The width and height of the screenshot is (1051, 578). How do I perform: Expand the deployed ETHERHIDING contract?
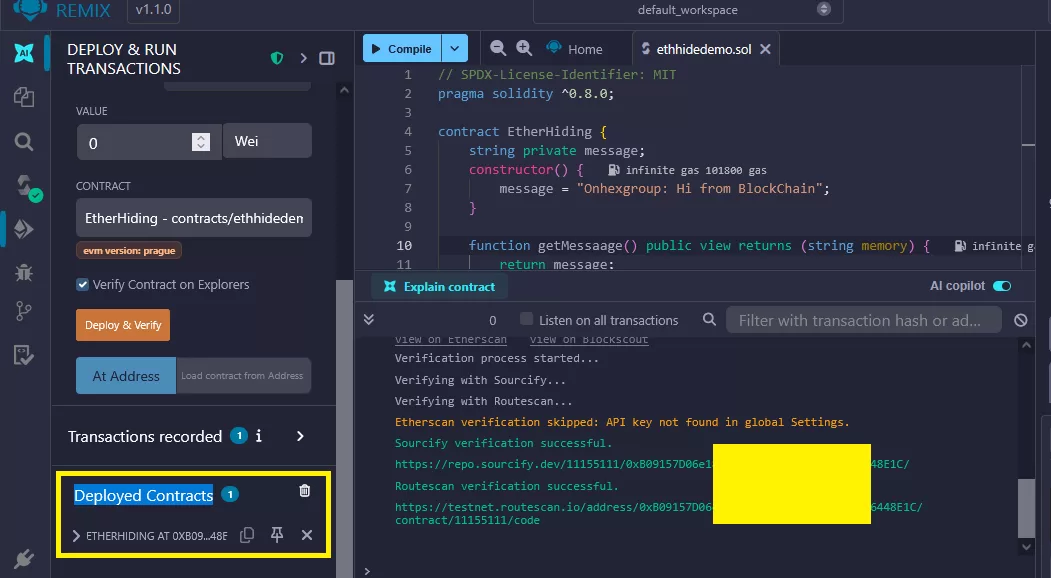click(x=77, y=536)
